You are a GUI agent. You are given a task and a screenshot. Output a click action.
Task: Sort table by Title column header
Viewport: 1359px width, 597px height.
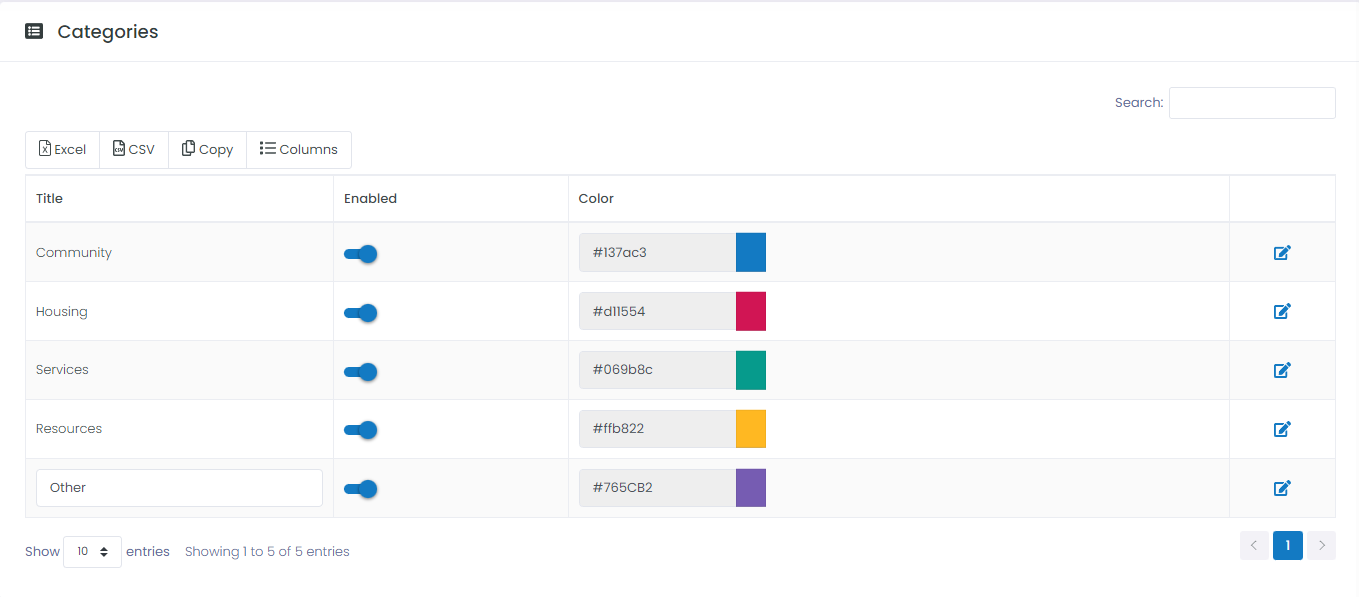(49, 198)
